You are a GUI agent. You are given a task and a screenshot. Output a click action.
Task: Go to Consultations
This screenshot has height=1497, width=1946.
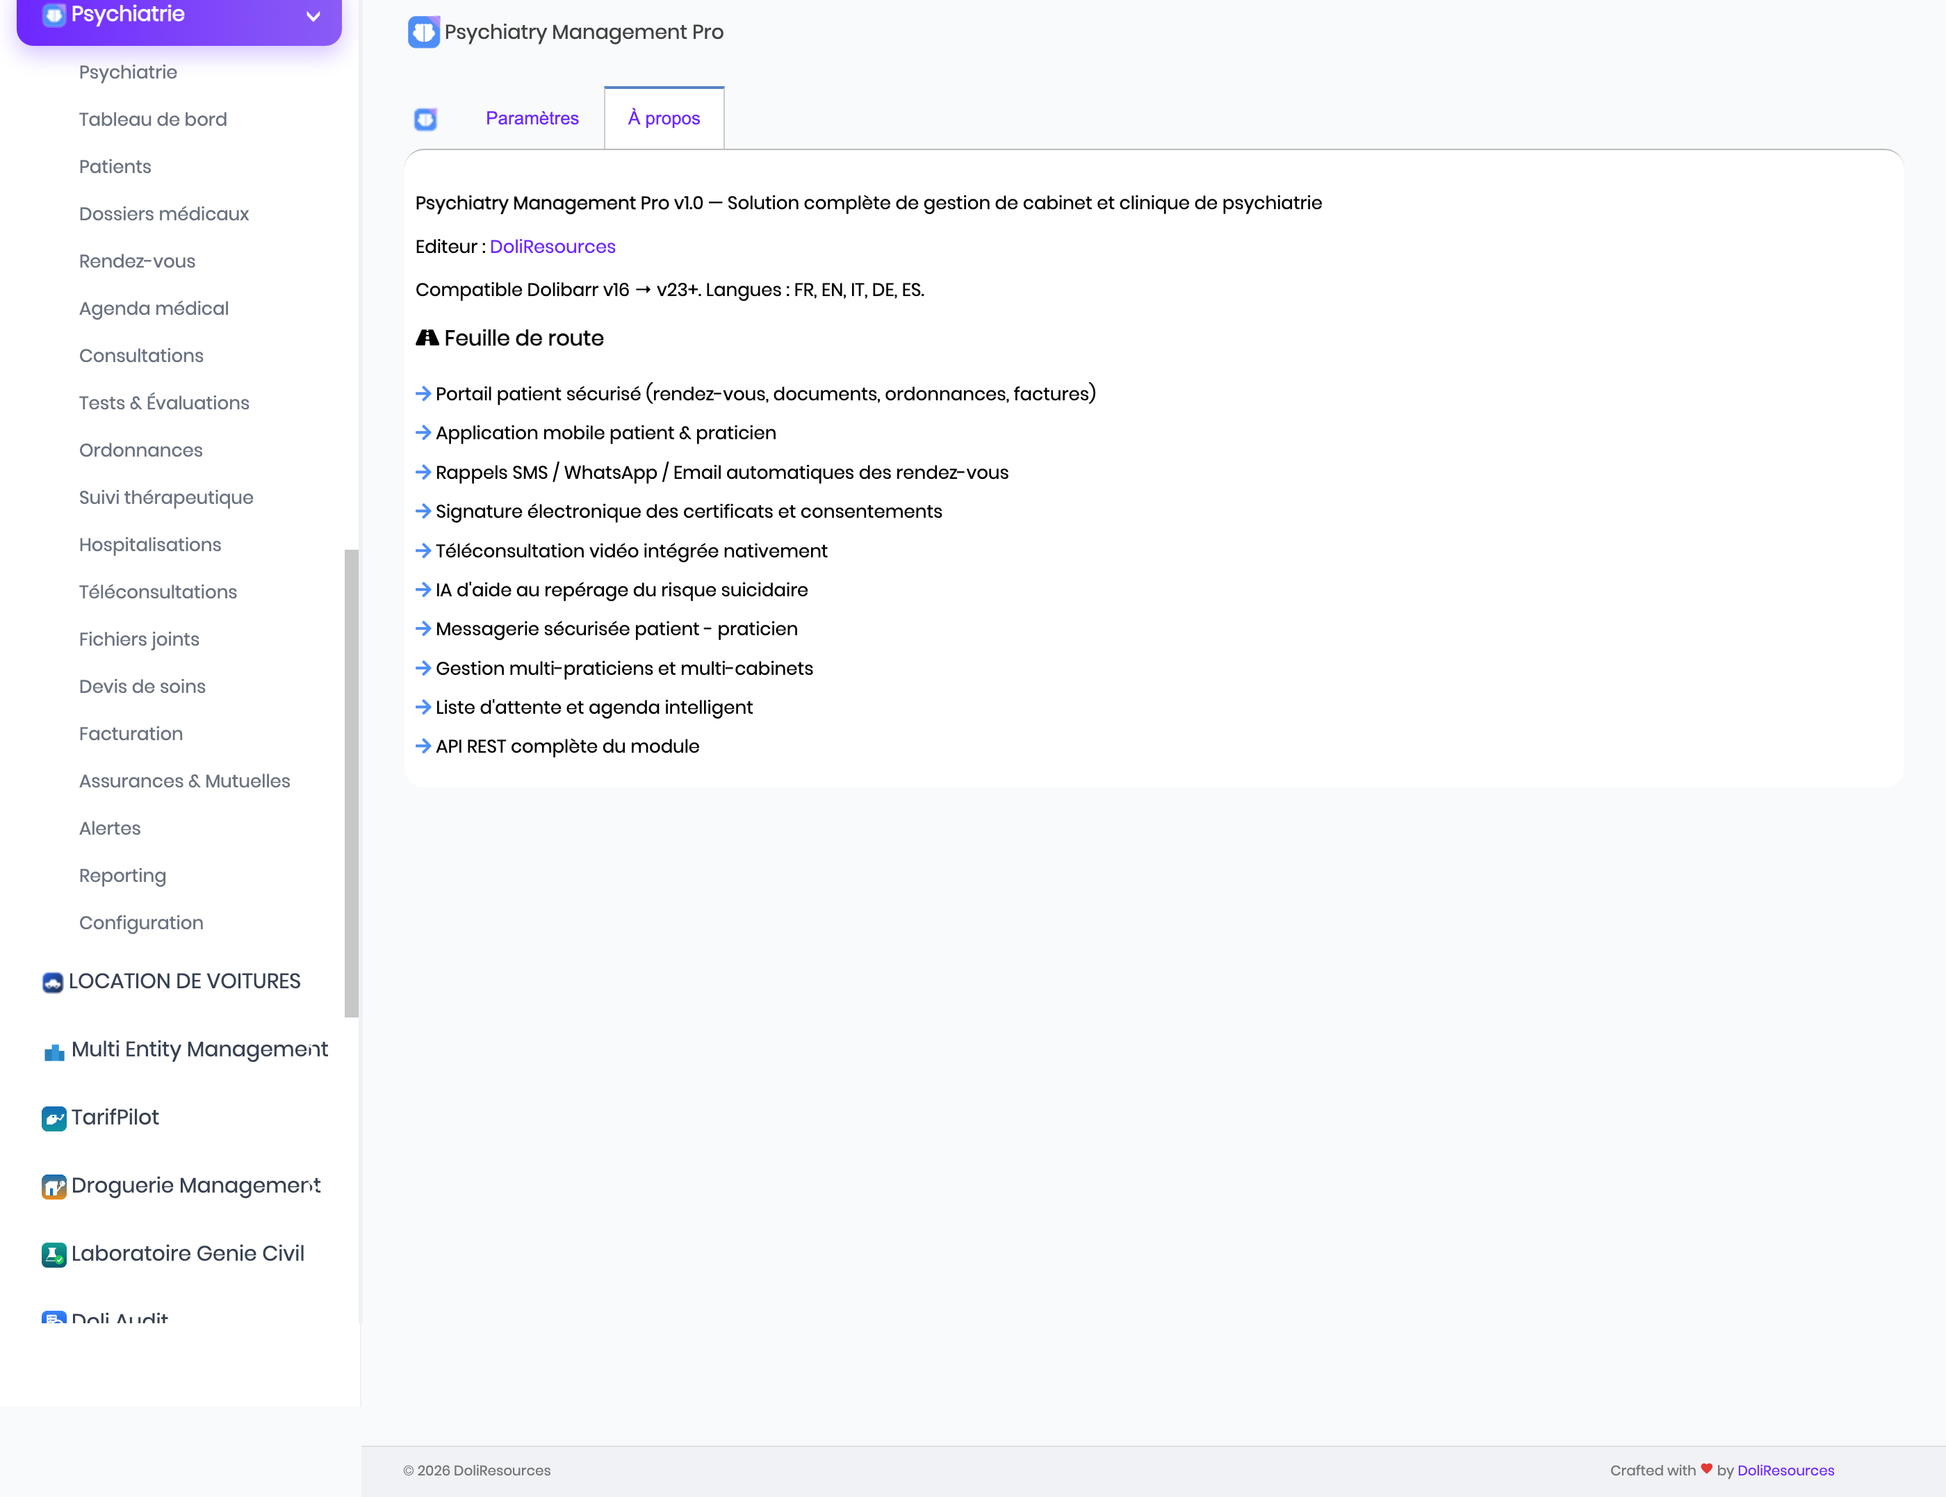(x=141, y=355)
